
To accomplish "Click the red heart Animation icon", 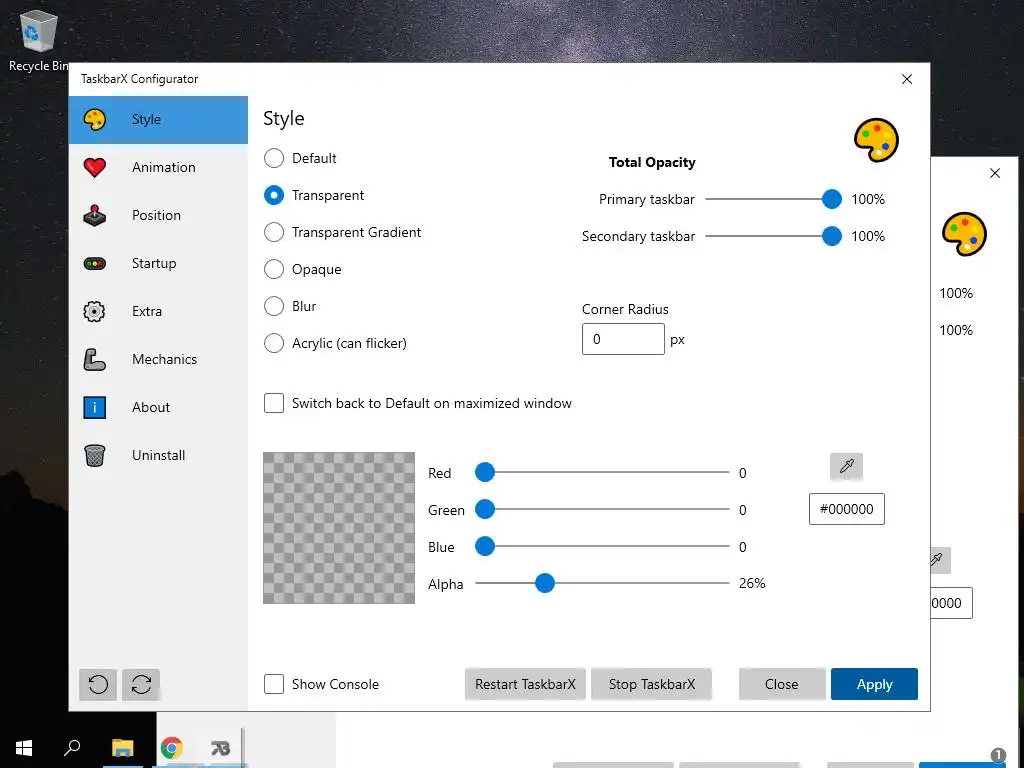I will 95,167.
